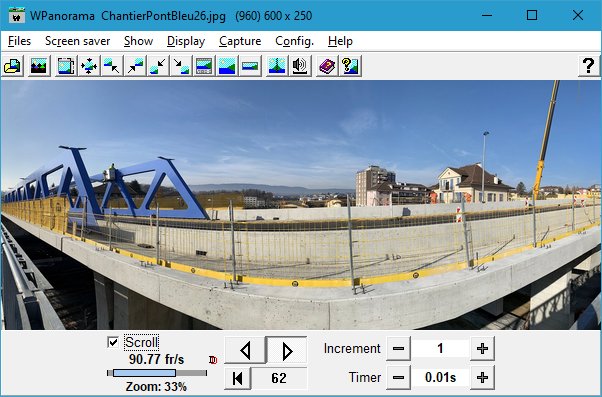This screenshot has width=602, height=397.
Task: Maximize the WPanorama window
Action: tap(532, 15)
